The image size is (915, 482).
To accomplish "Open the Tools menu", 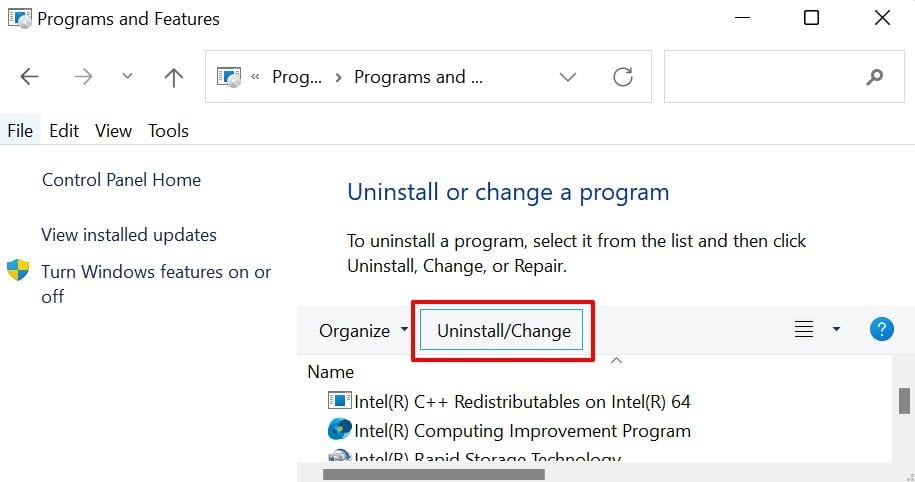I will tap(168, 131).
